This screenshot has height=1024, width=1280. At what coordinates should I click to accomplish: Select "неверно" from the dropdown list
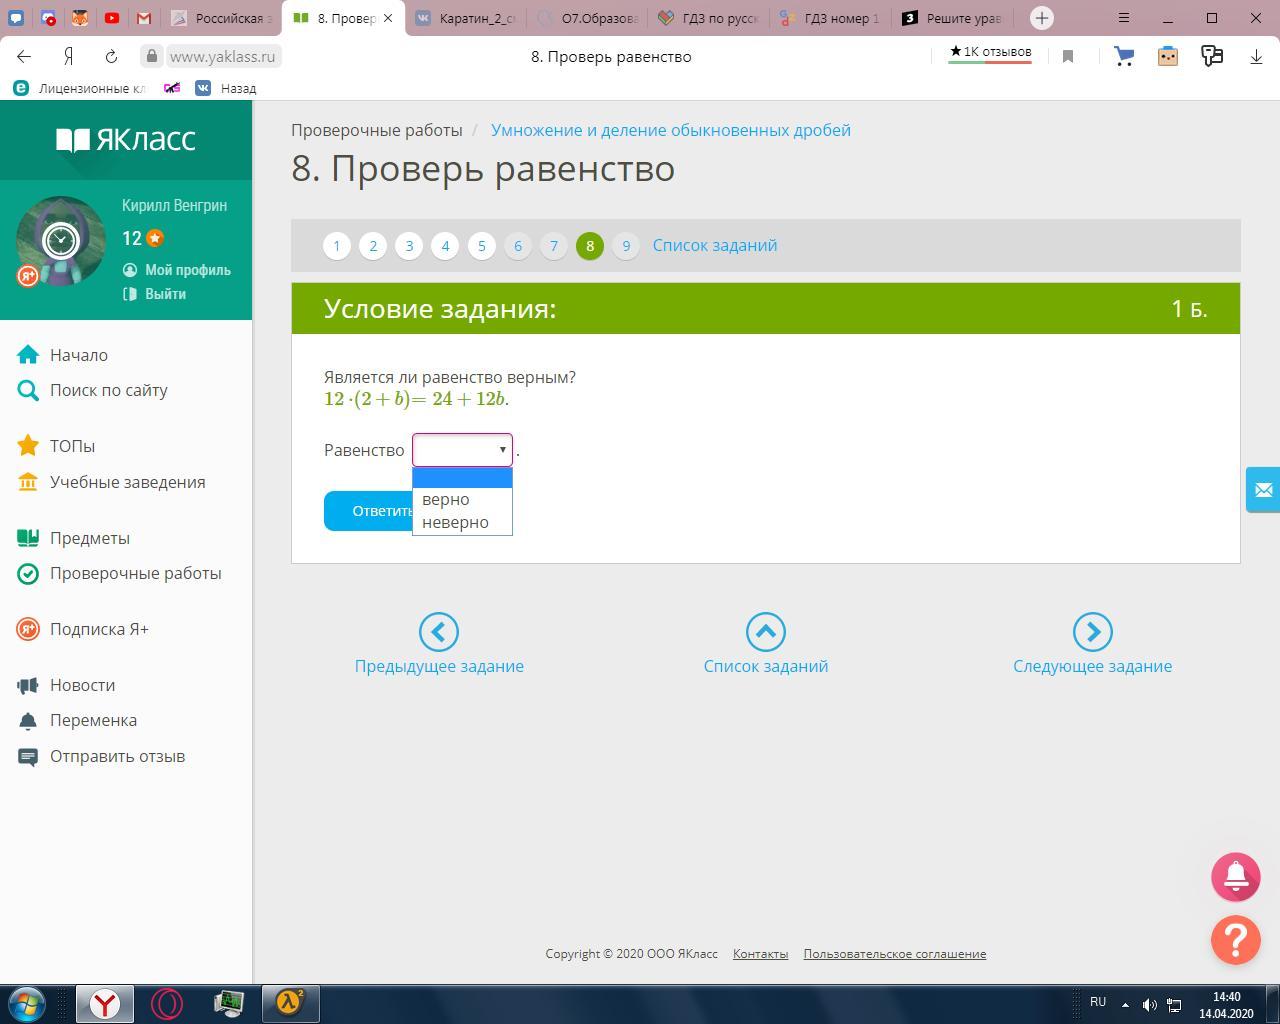click(x=462, y=522)
